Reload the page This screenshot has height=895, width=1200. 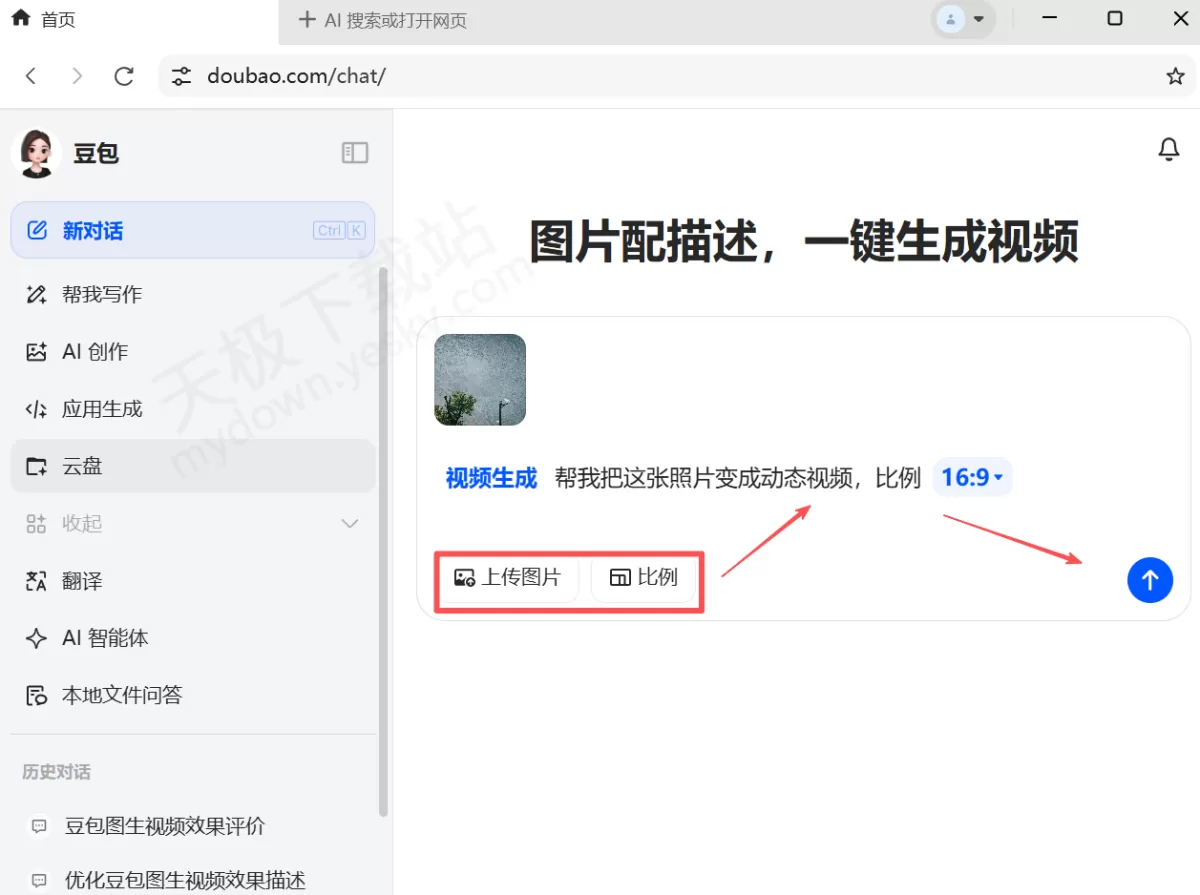(x=124, y=76)
